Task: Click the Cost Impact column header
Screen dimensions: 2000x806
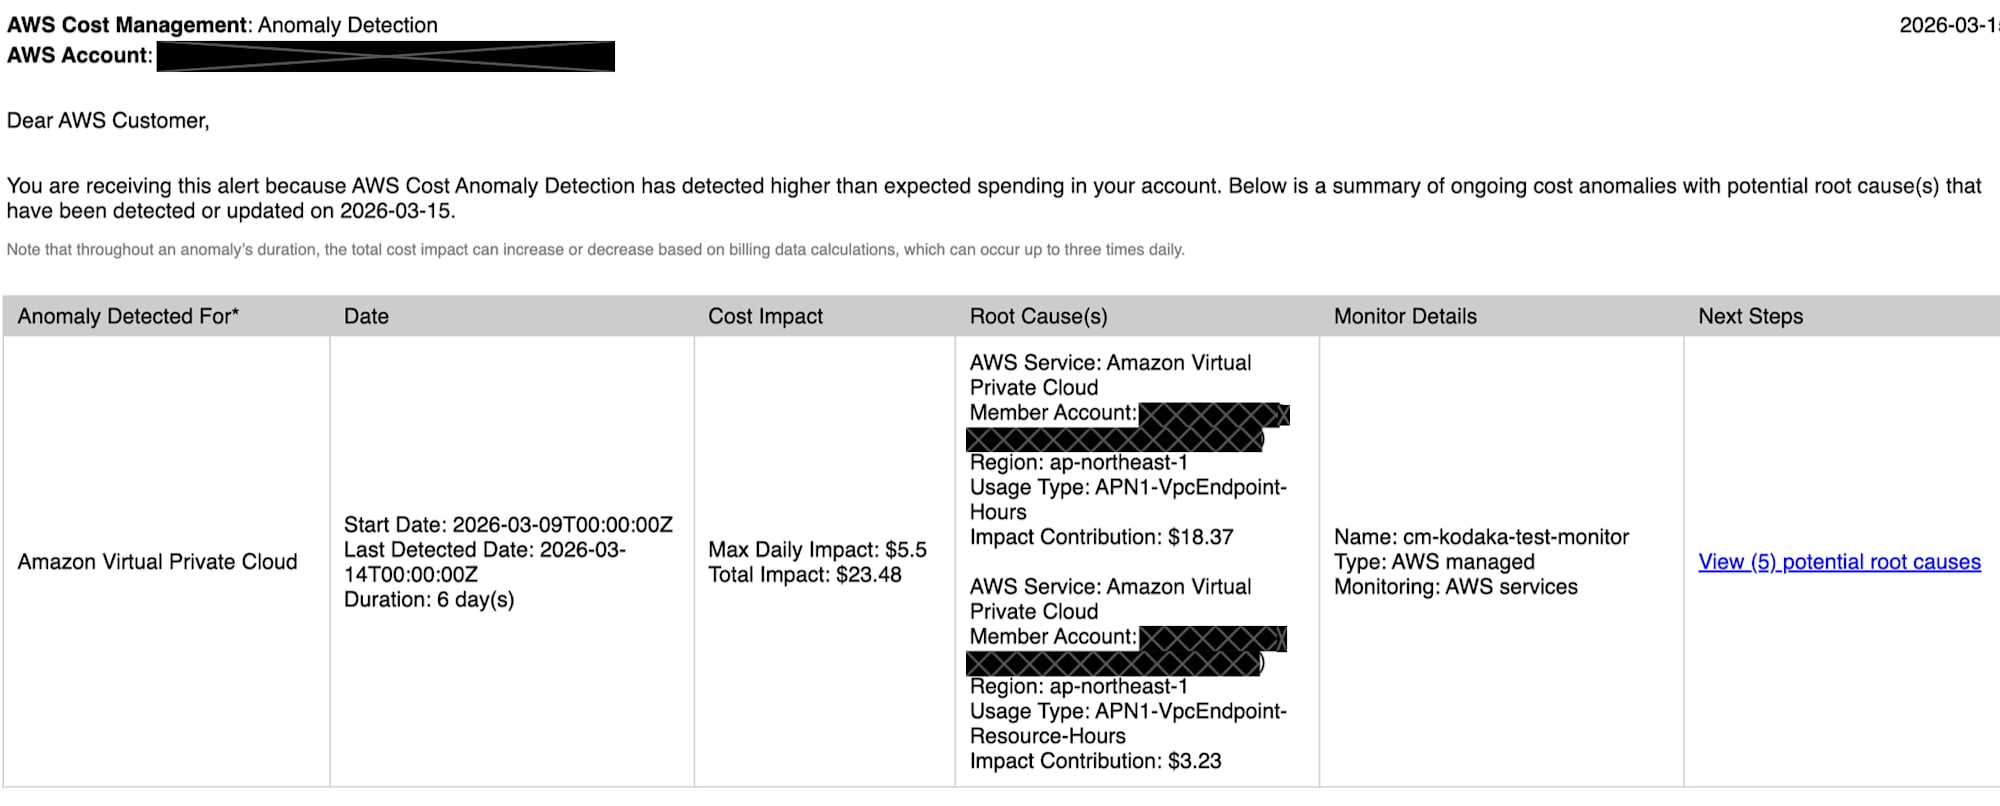Action: pyautogui.click(x=765, y=316)
